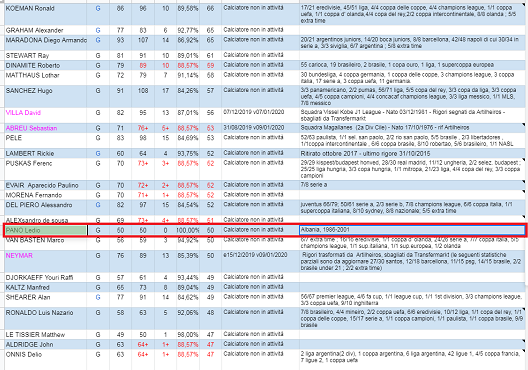Image resolution: width=528 pixels, height=370 pixels.
Task: Click the comment marker on PUSKAS Ferenc notes
Action: pyautogui.click(x=523, y=160)
